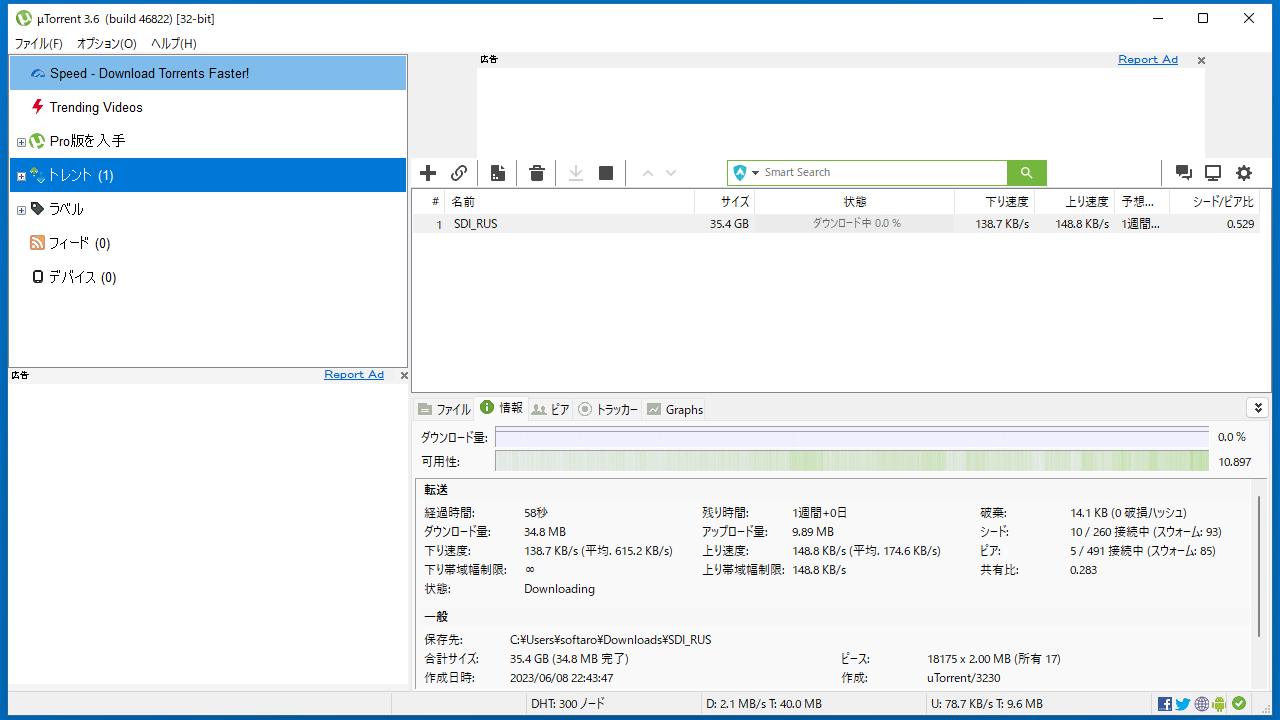Viewport: 1280px width, 720px height.
Task: Click the ダウンロード量 progress bar
Action: pos(852,437)
